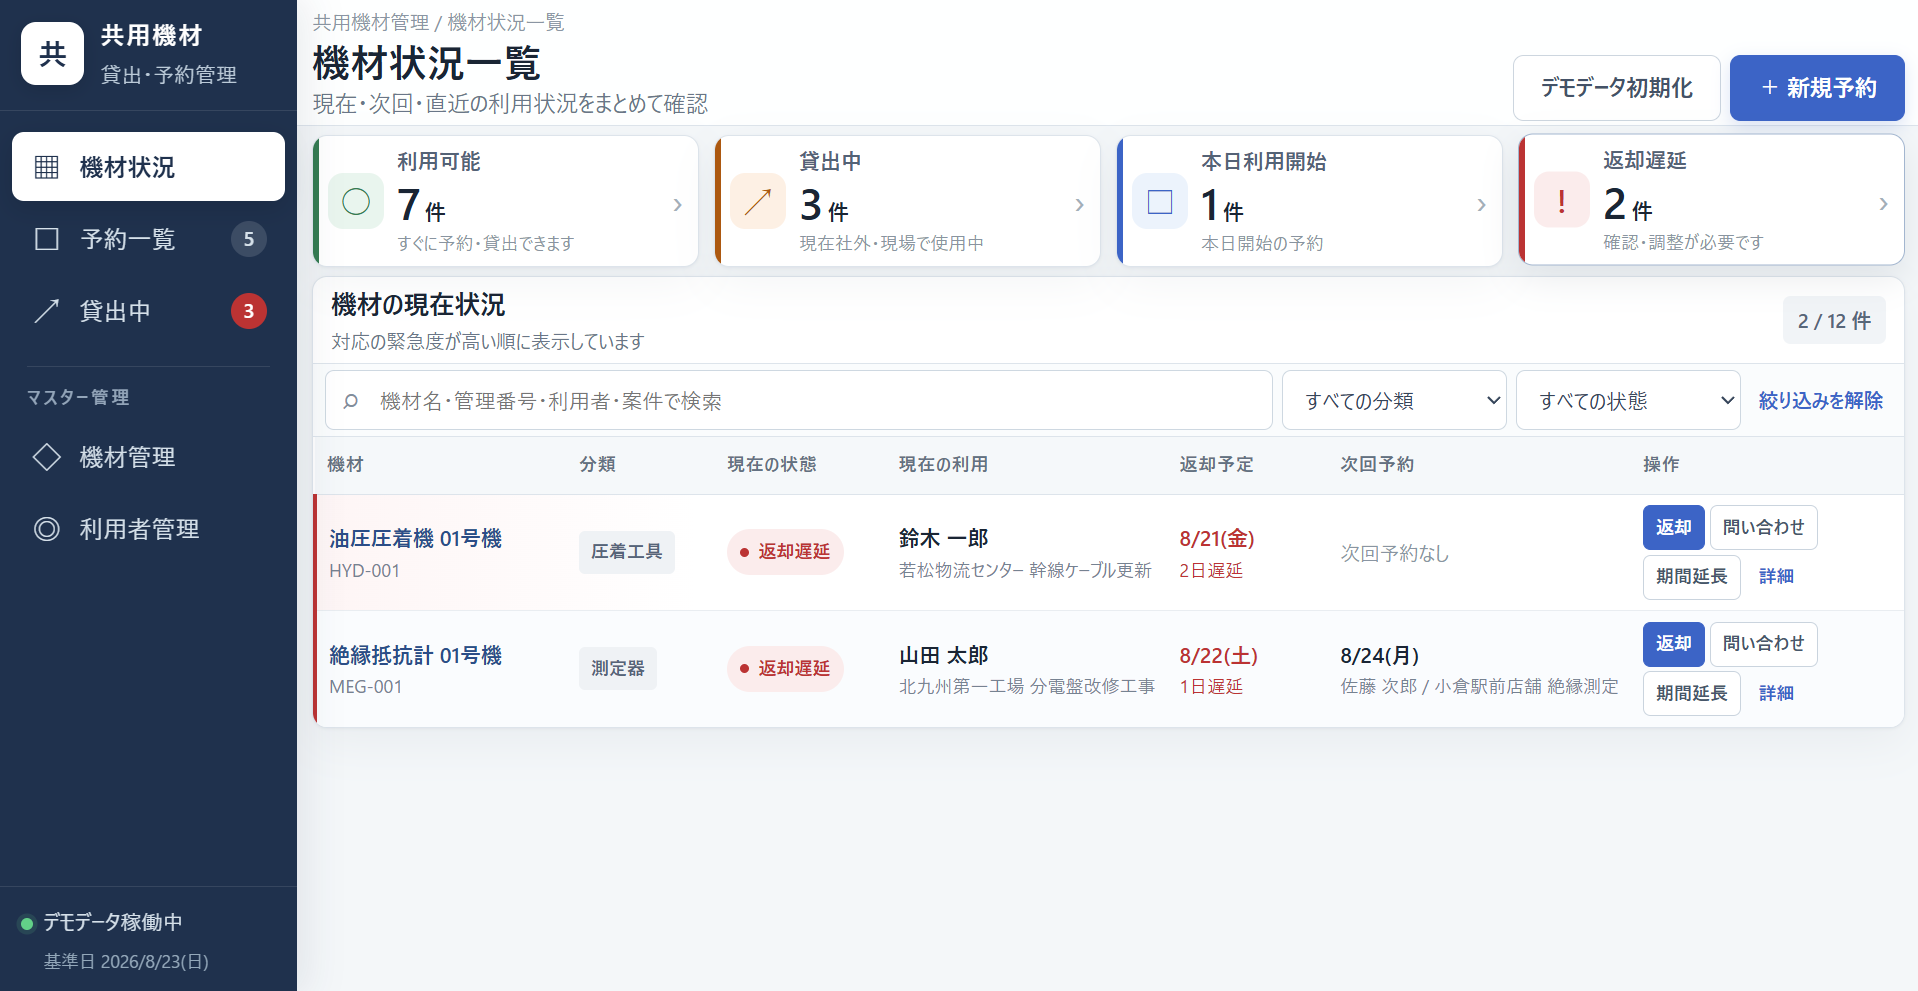The height and width of the screenshot is (991, 1918).
Task: Click the green デモデータ稼働中 status dot
Action: [27, 923]
